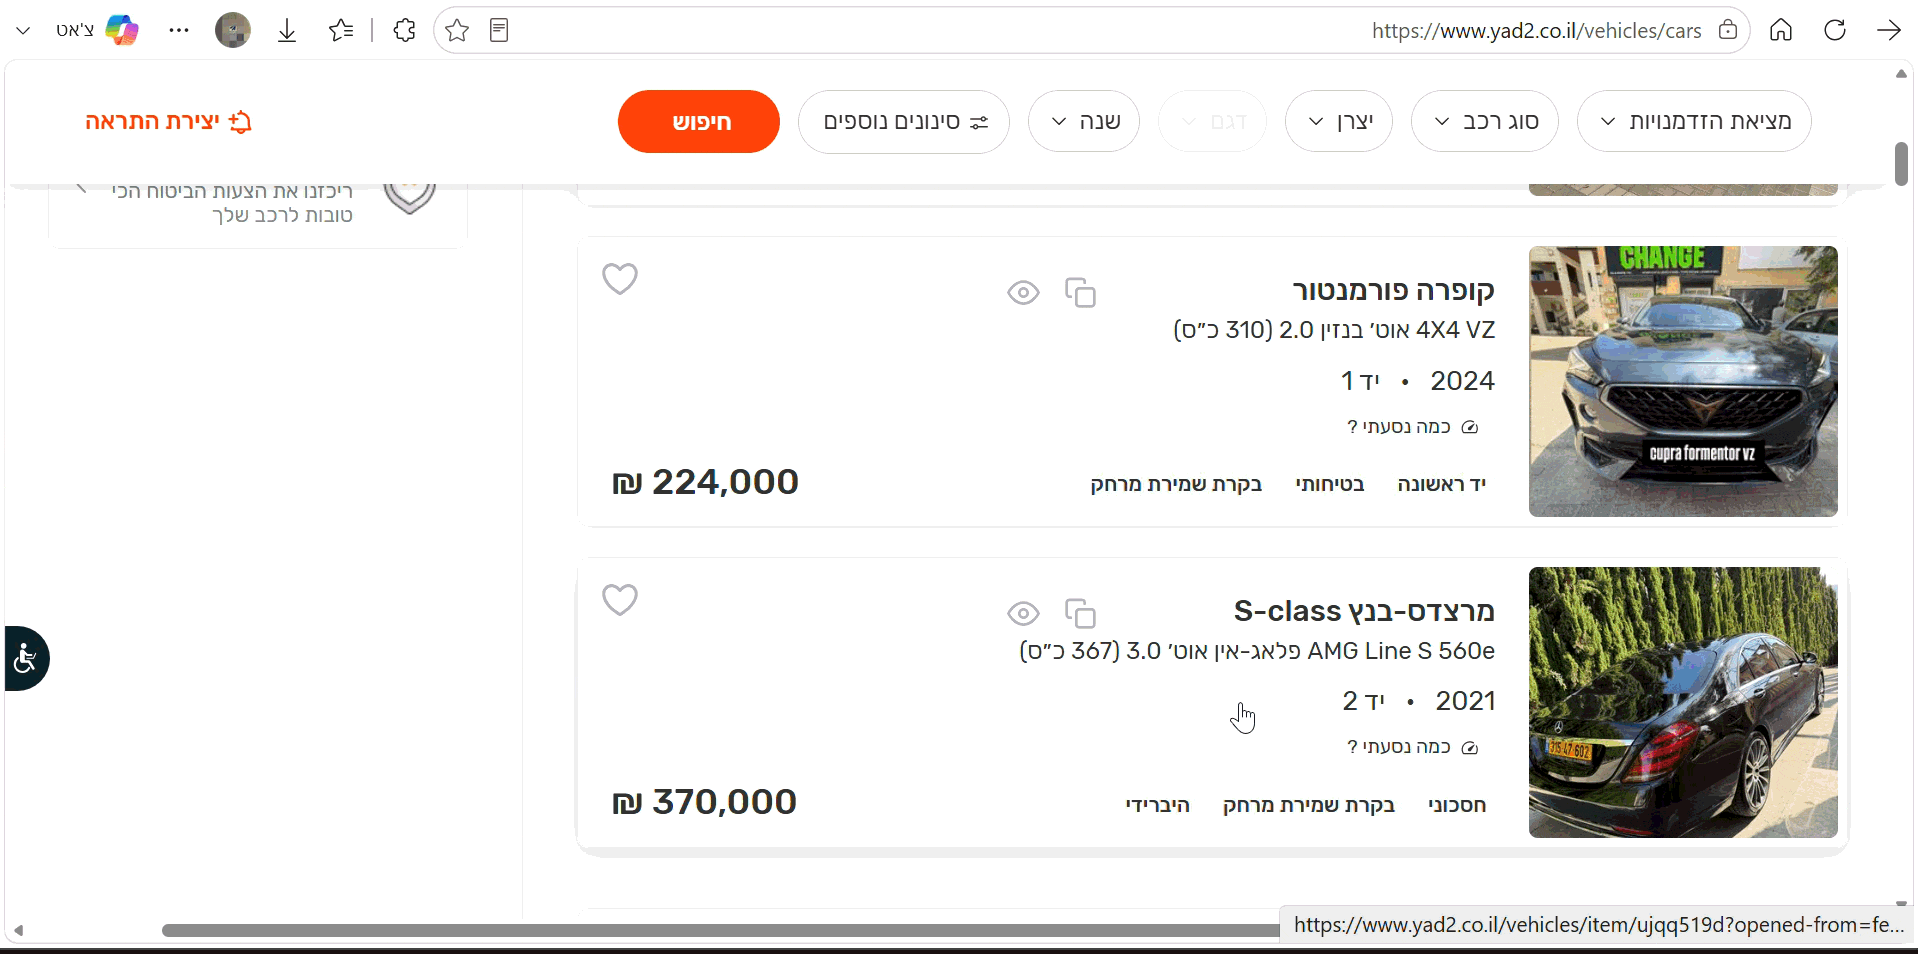Click the ₪ 224,000 price
The image size is (1918, 954).
click(705, 482)
